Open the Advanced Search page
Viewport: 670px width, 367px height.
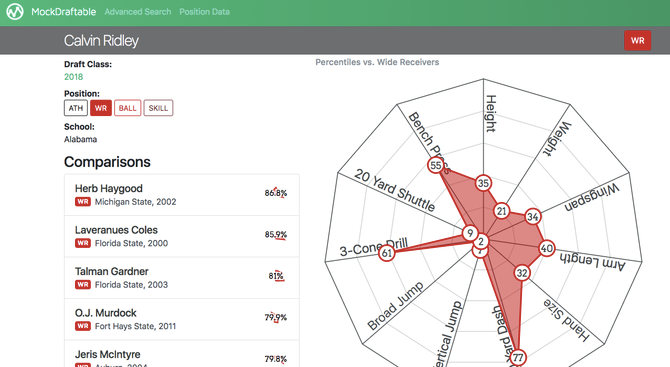click(138, 12)
